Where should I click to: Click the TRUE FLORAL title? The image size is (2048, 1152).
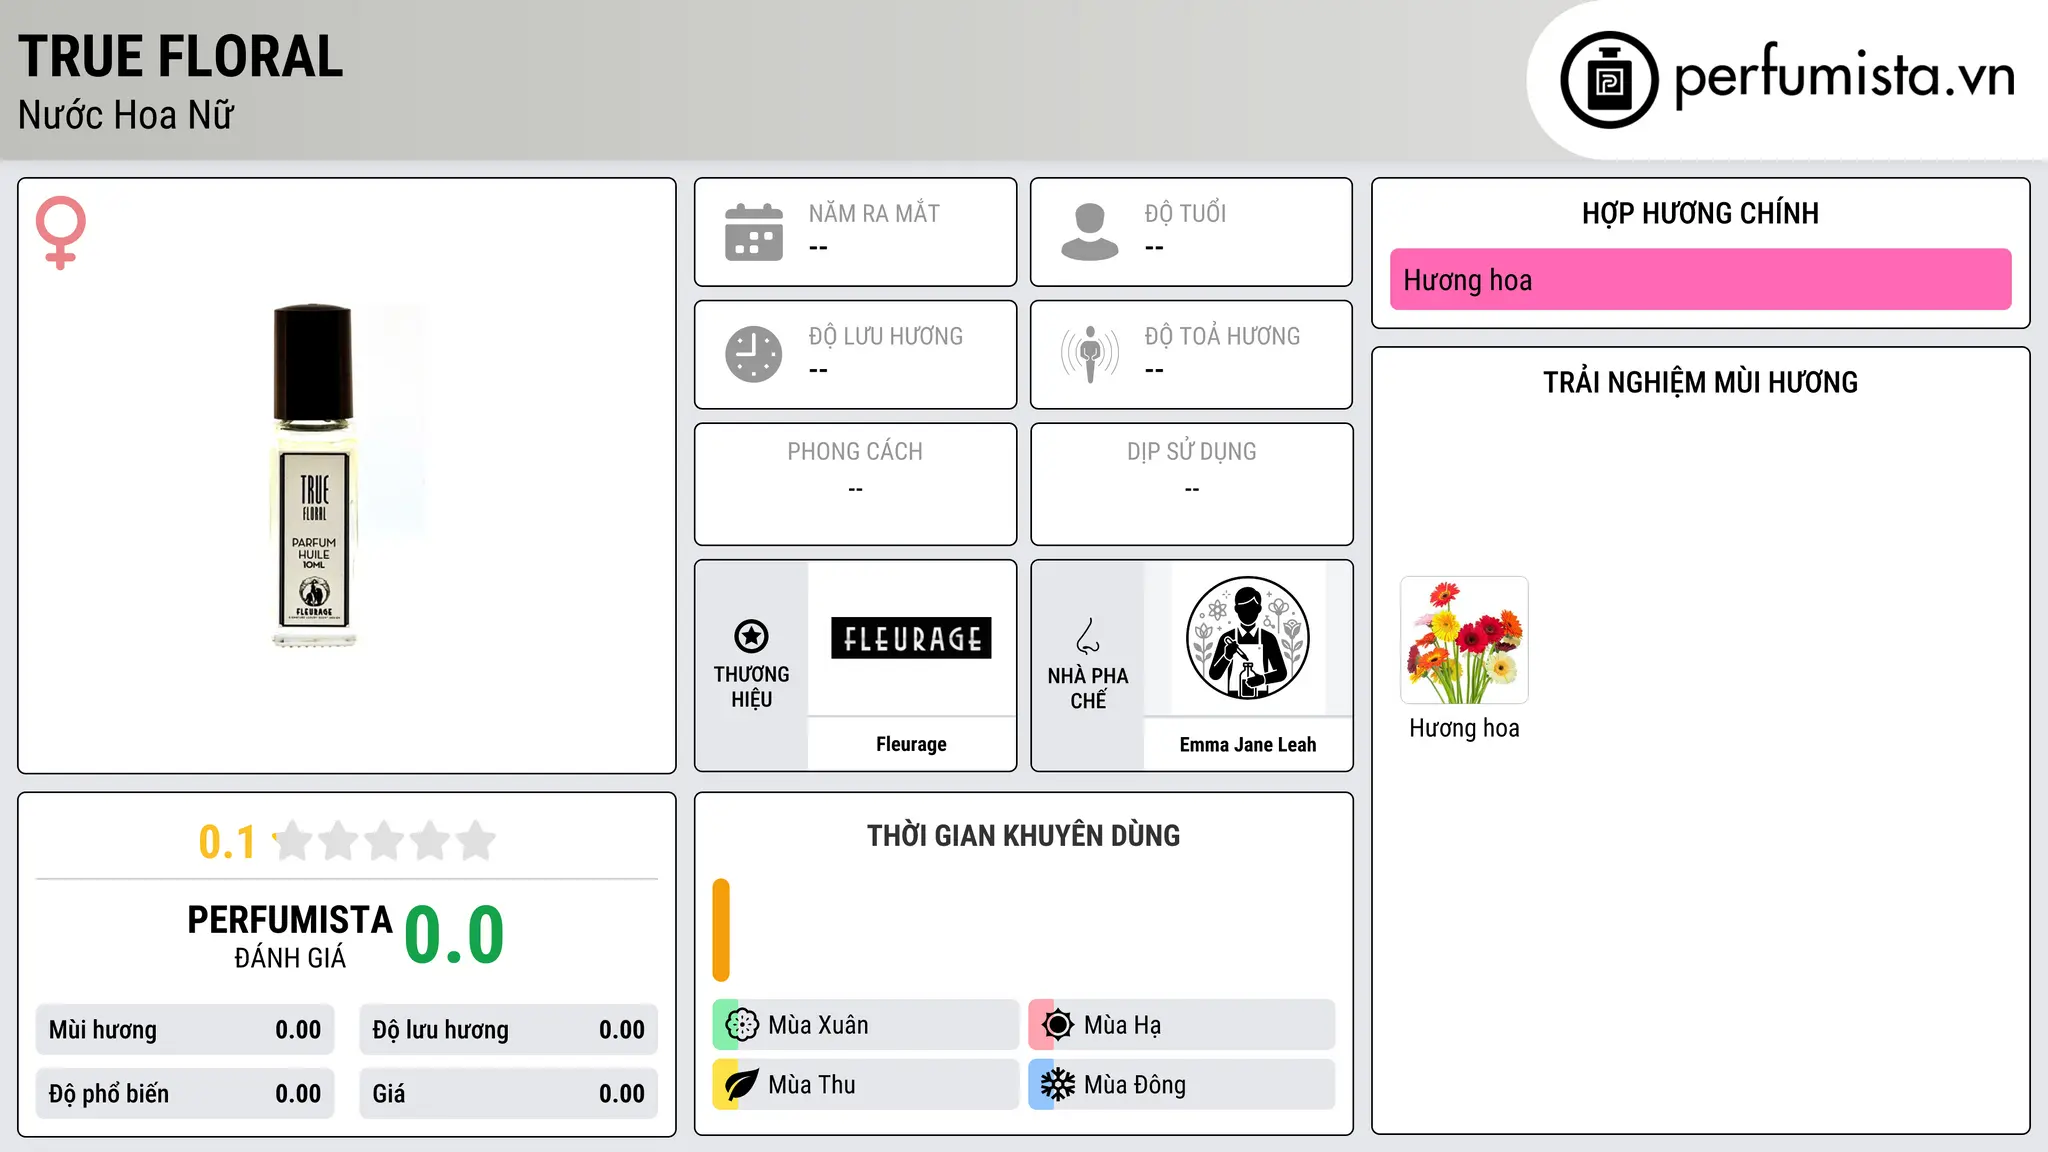point(181,56)
